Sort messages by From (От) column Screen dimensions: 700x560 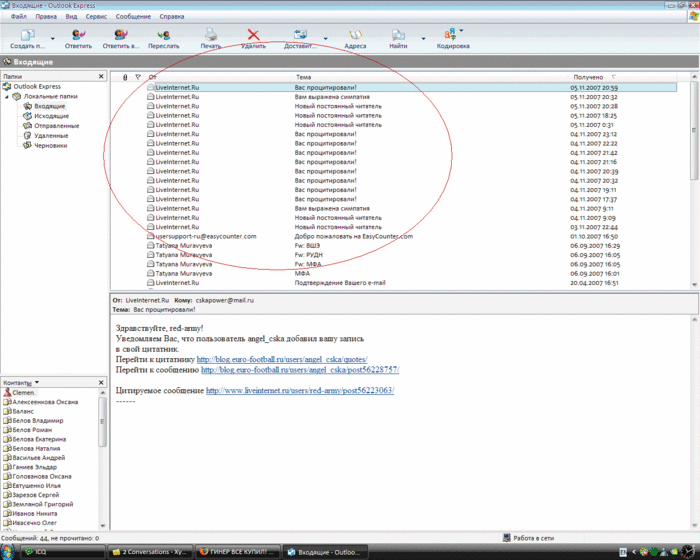(x=153, y=77)
